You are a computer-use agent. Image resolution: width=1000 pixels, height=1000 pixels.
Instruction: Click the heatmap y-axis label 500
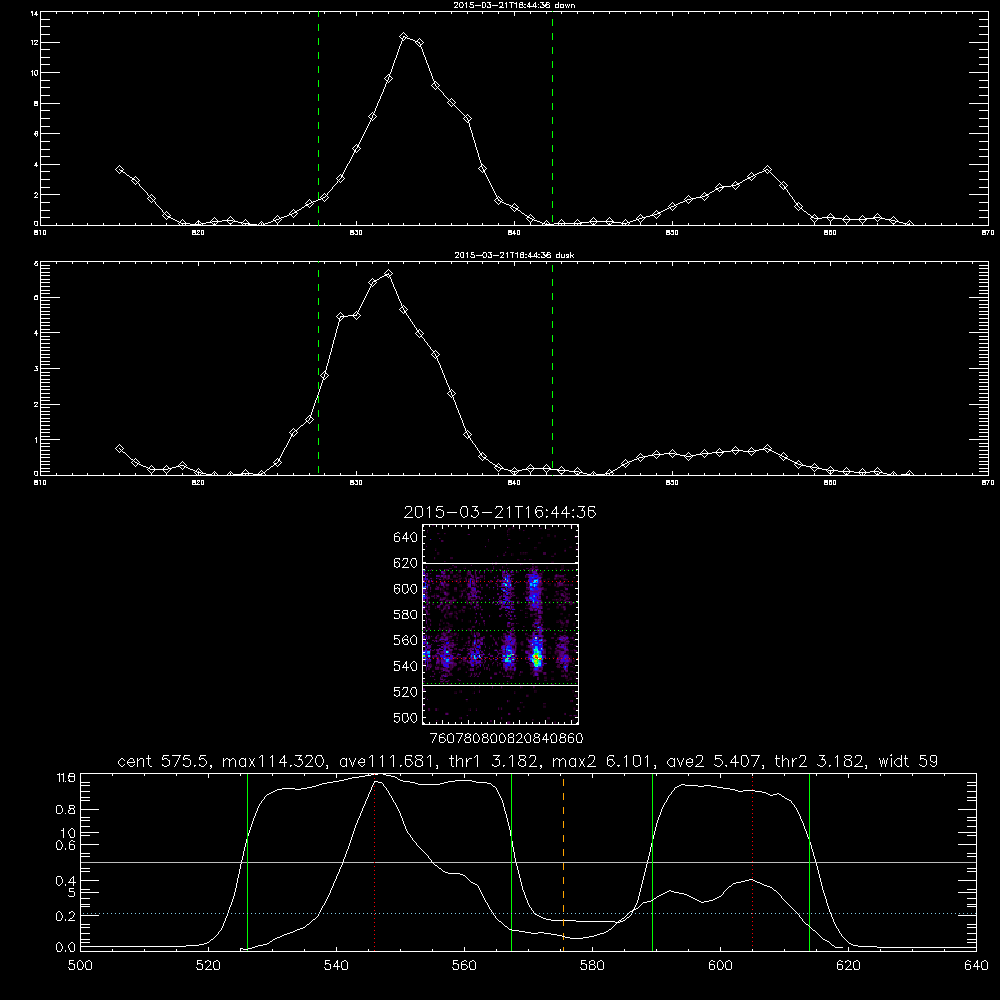click(406, 717)
